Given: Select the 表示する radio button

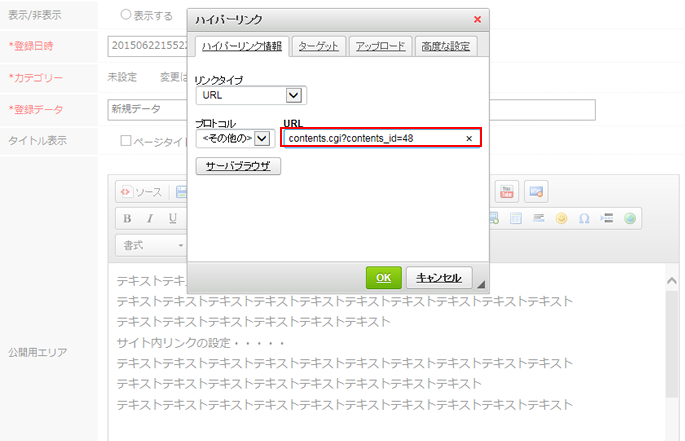Looking at the screenshot, I should click(x=126, y=15).
